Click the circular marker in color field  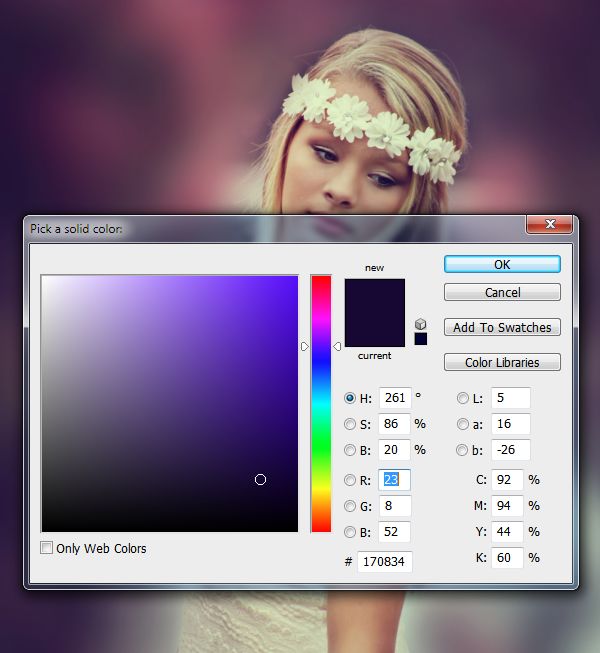pos(261,480)
